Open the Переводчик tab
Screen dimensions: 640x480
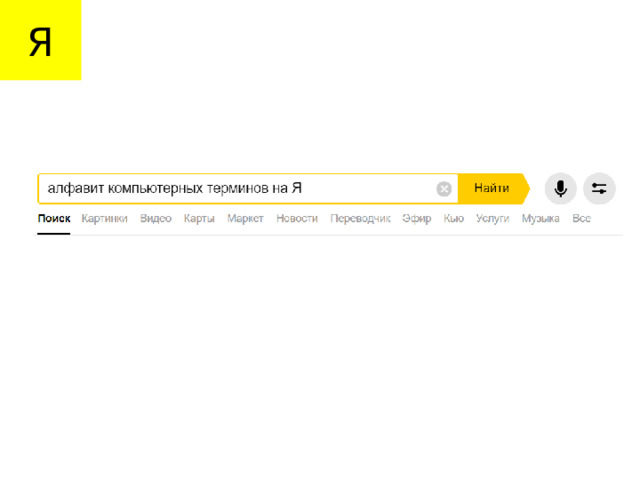(360, 219)
